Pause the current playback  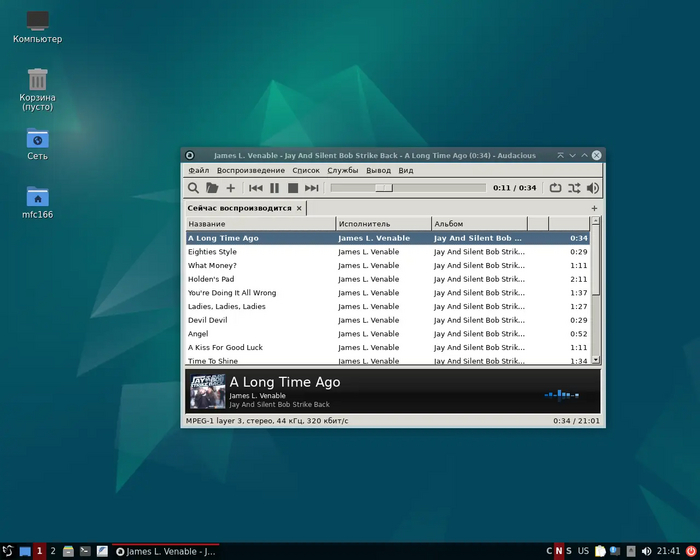275,188
